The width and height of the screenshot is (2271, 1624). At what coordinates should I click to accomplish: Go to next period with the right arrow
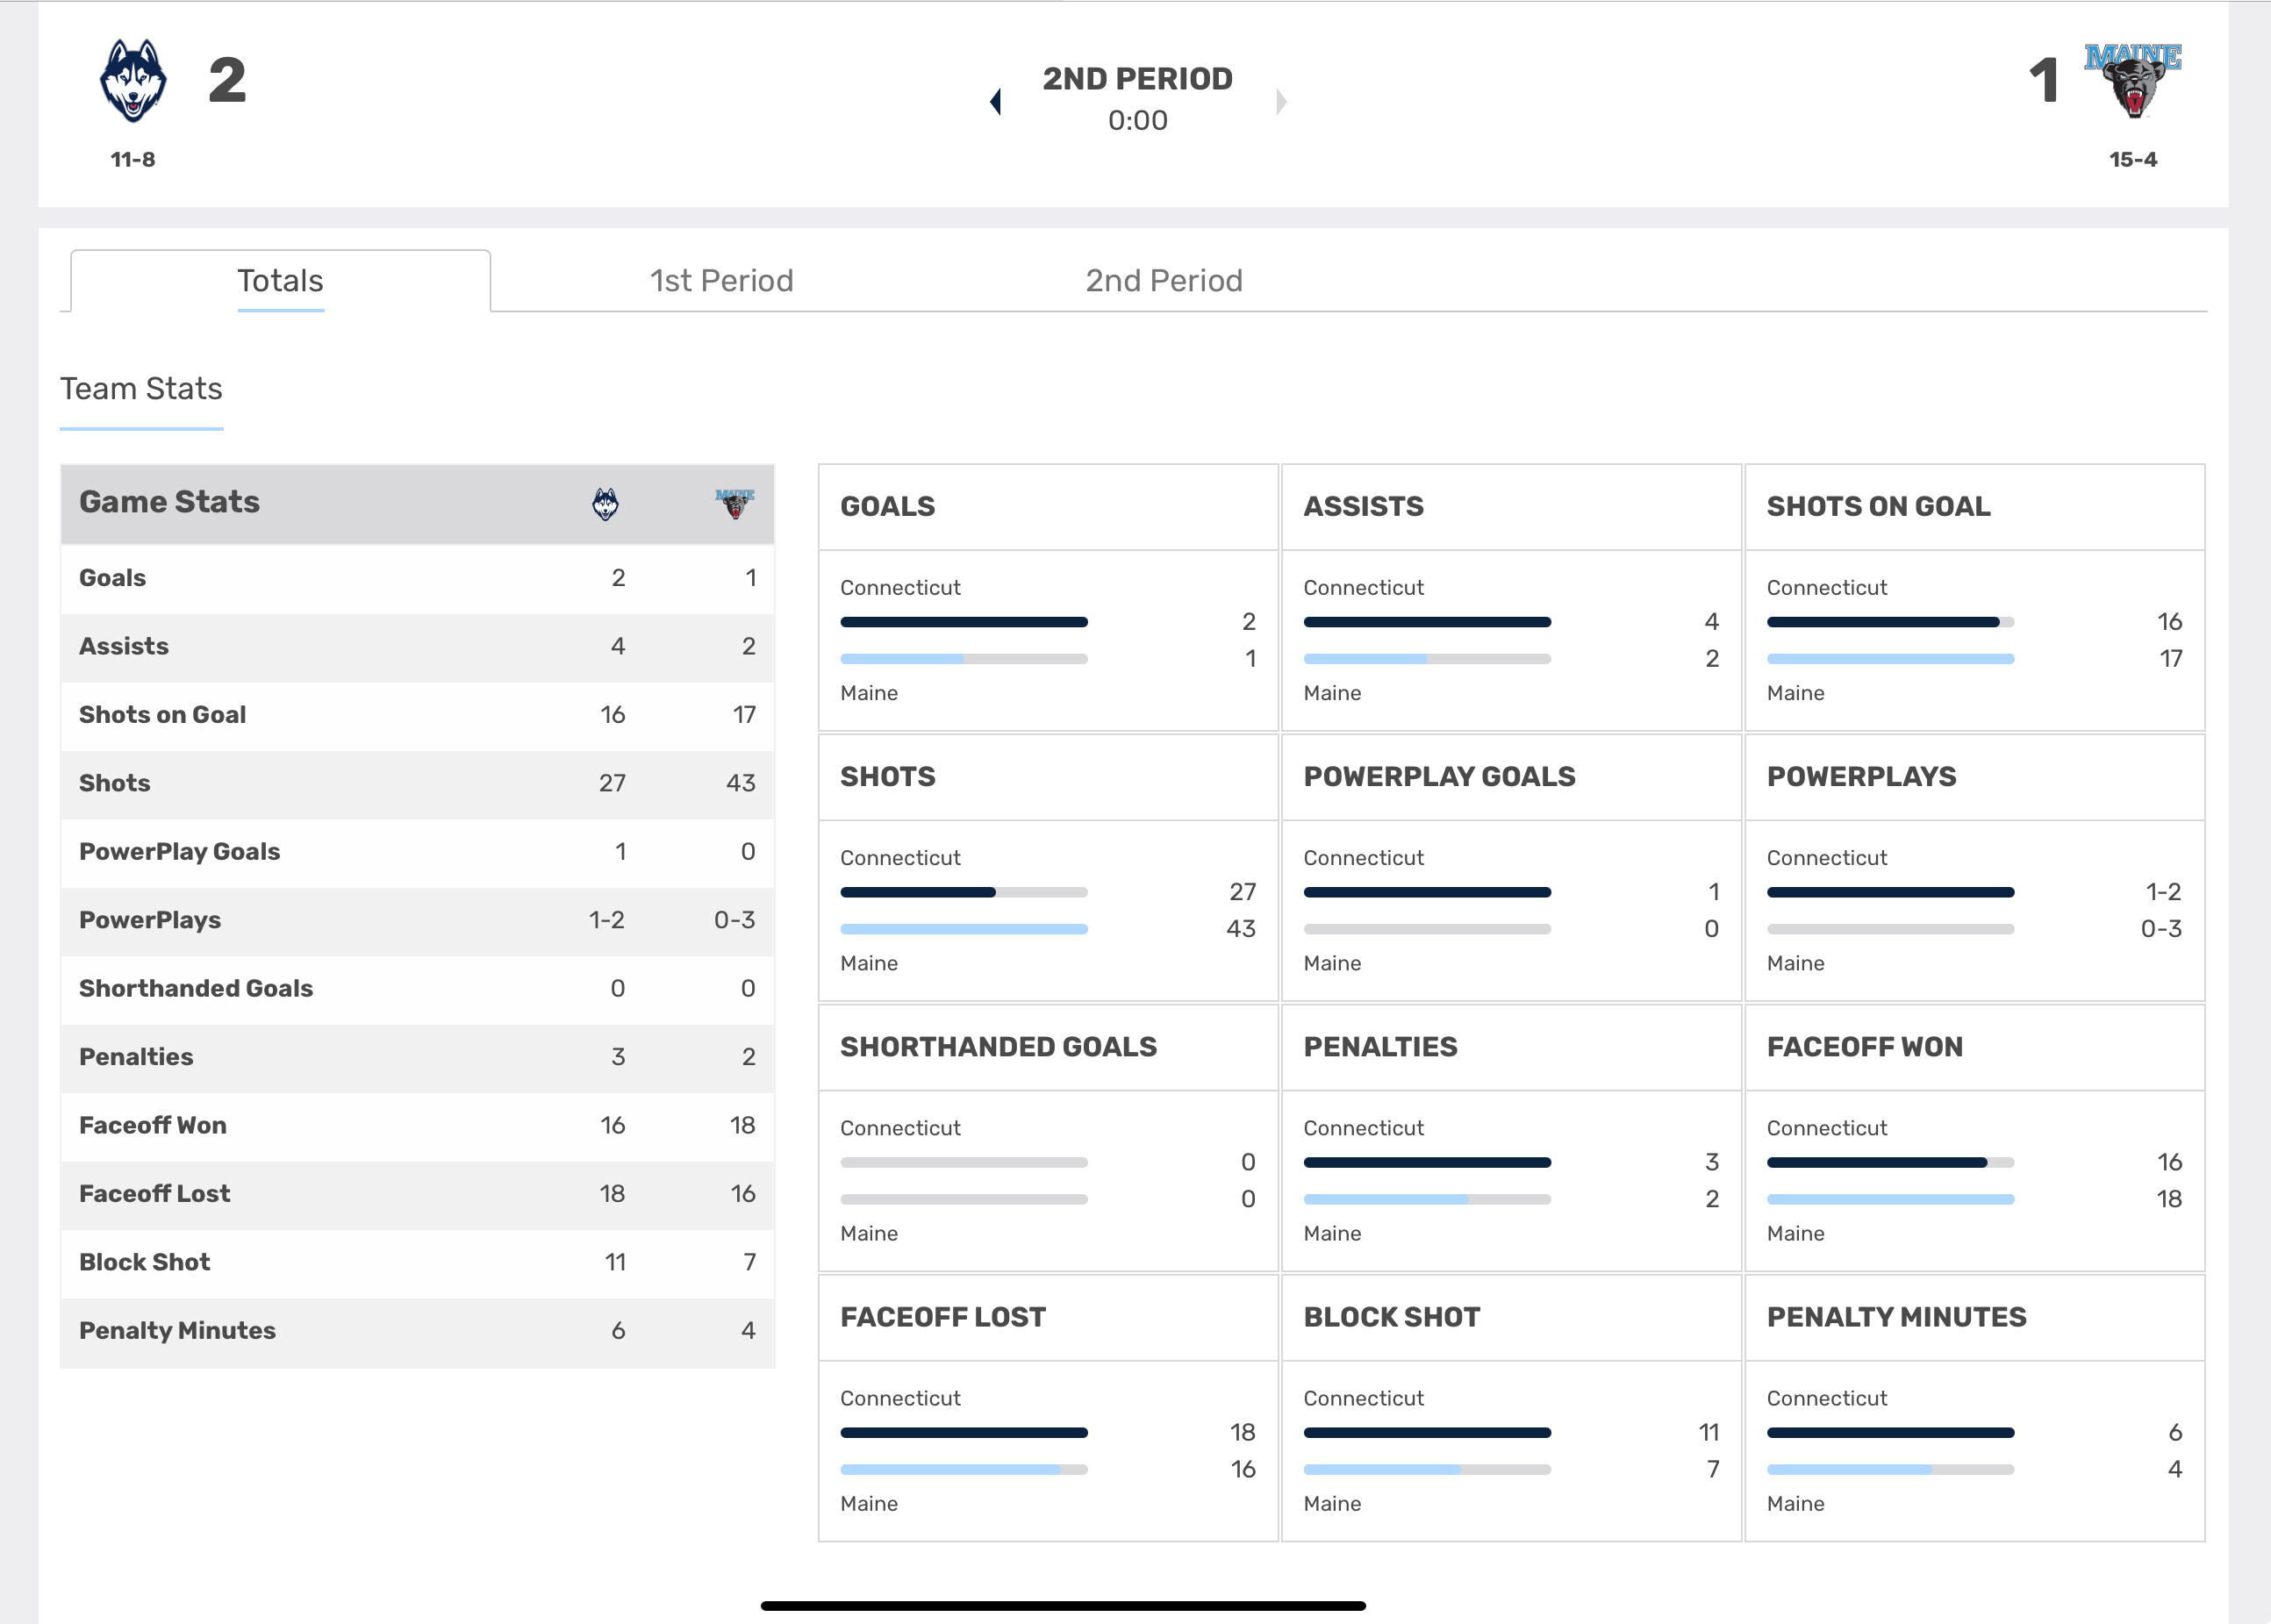(1281, 101)
